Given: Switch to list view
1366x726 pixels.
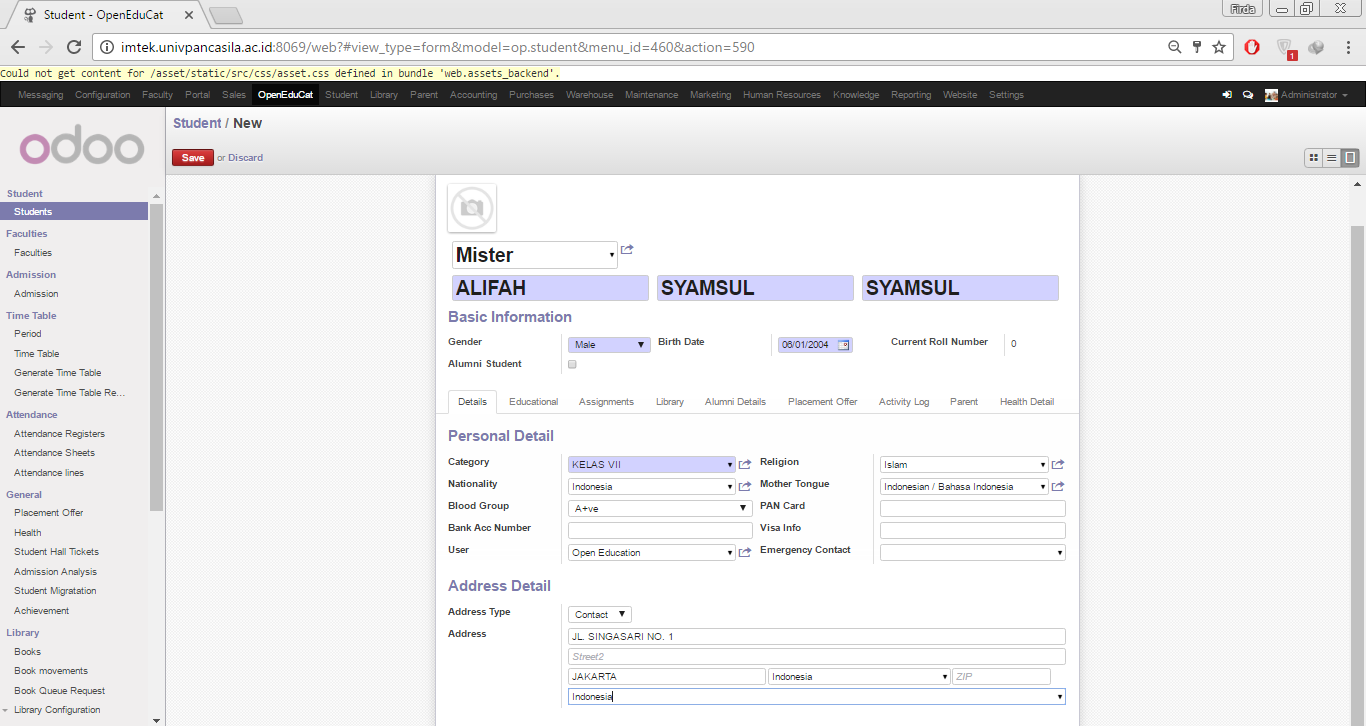Looking at the screenshot, I should [x=1332, y=158].
